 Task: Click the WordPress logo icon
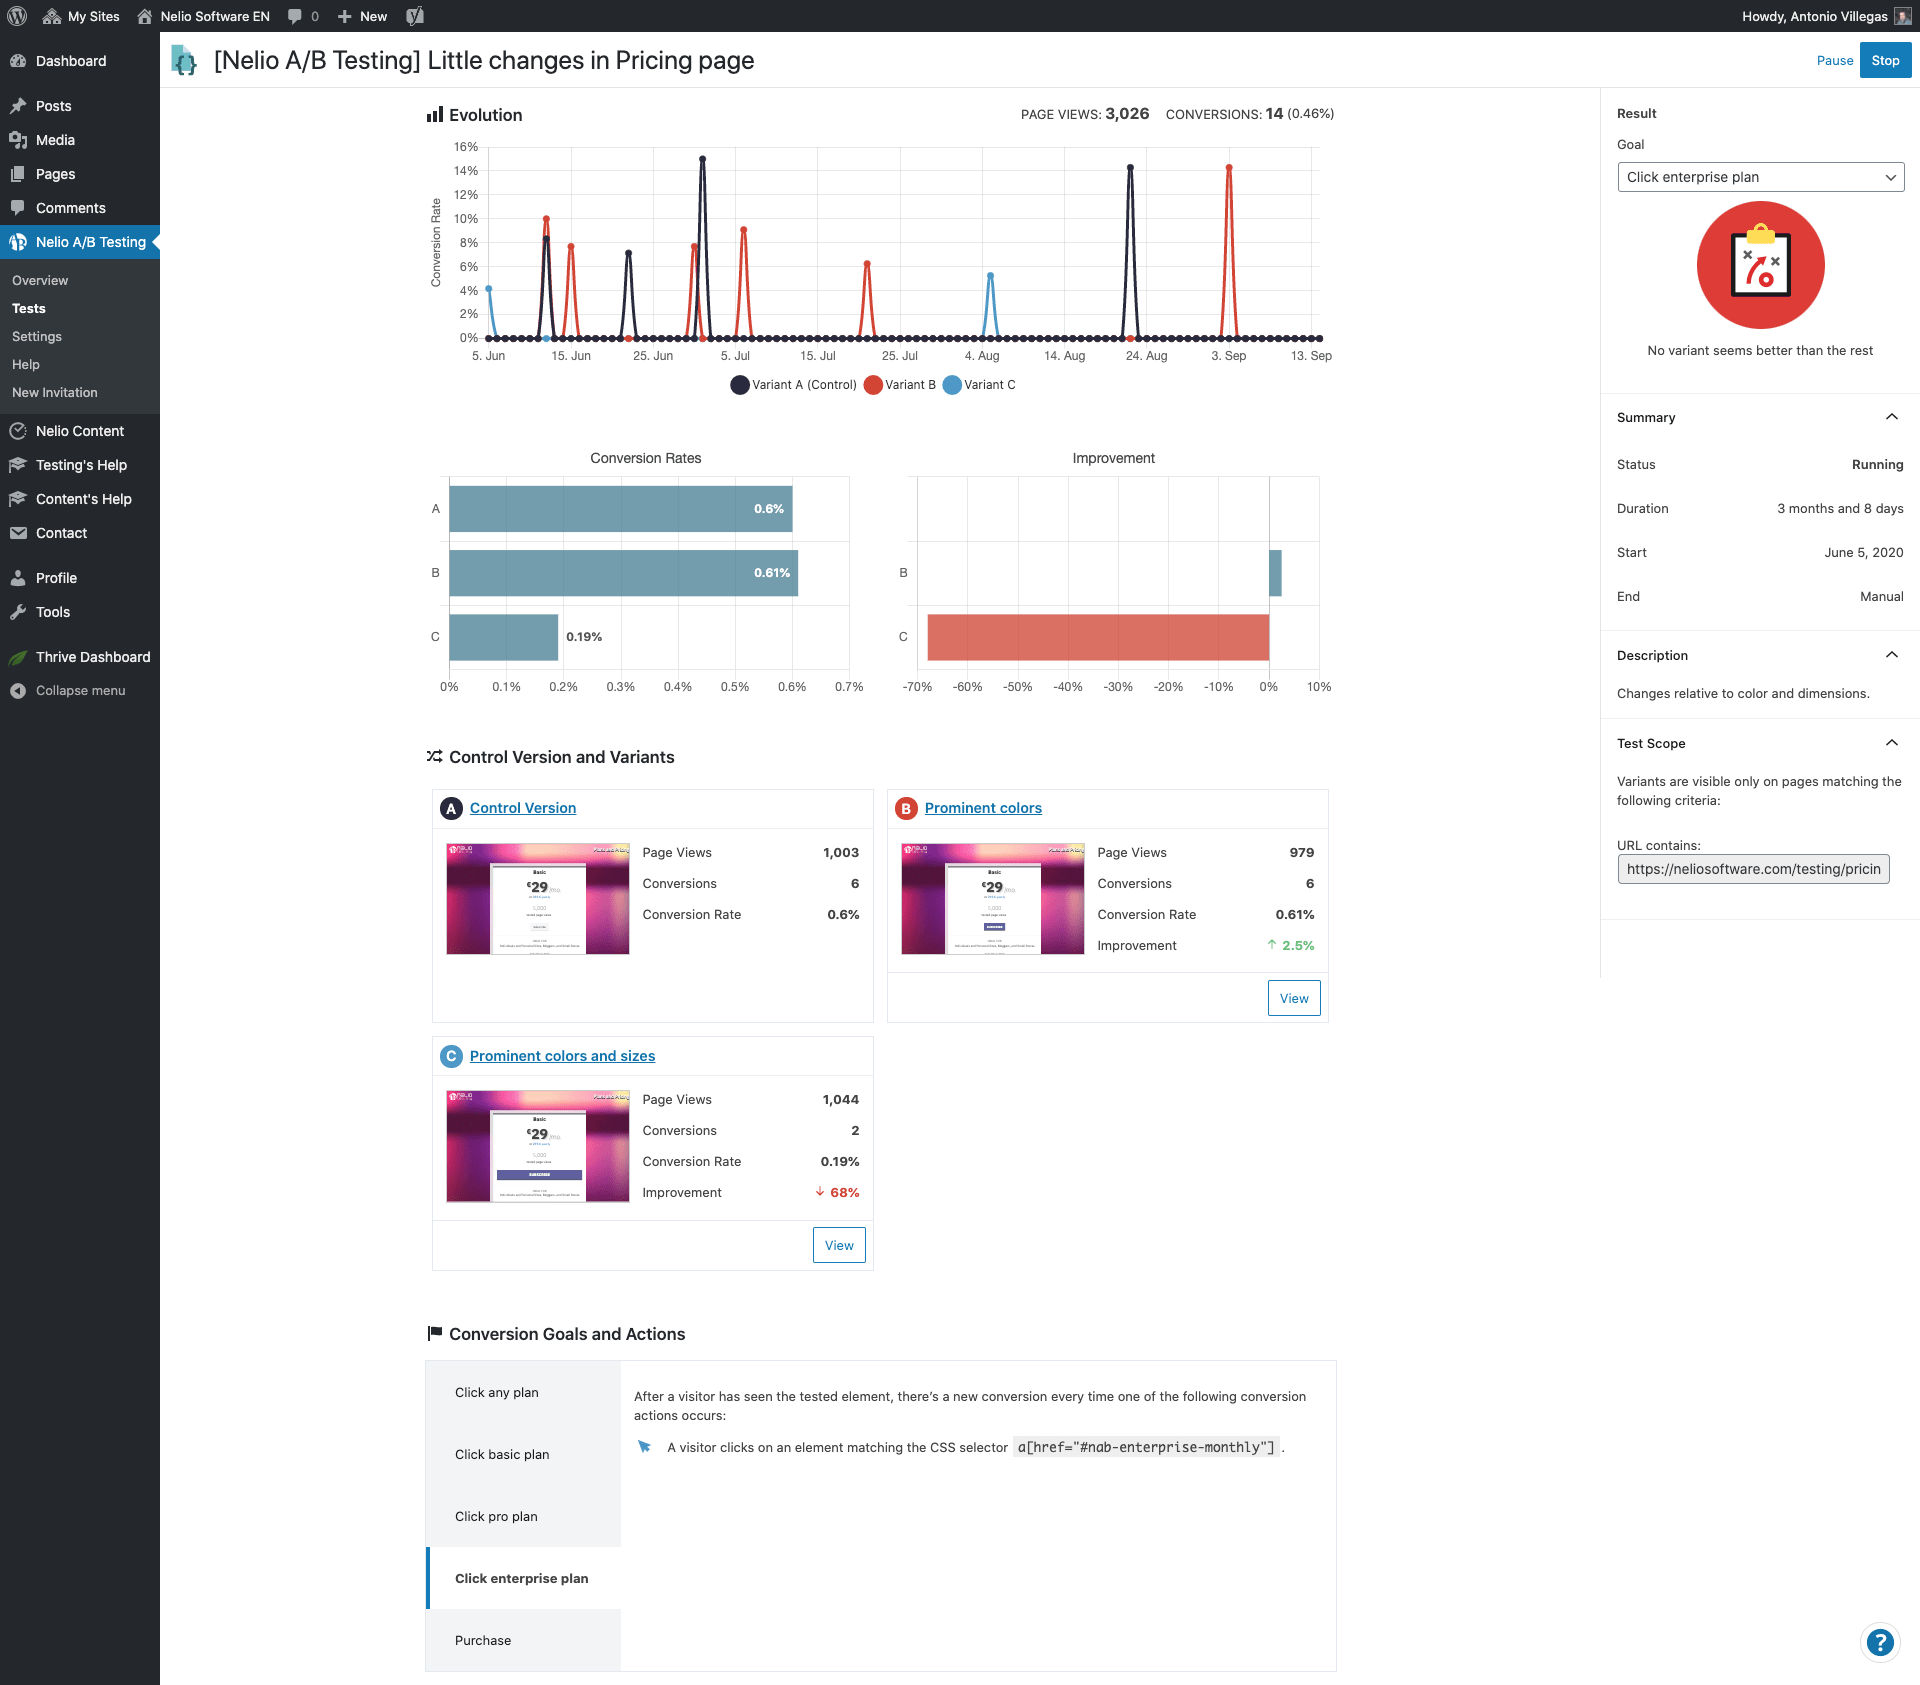click(17, 16)
